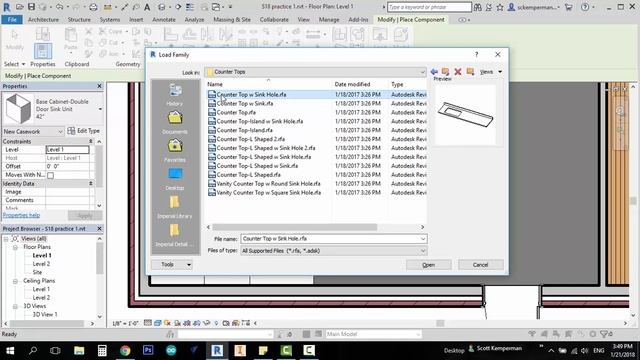Screen dimensions: 640x360
Task: Select Level 2 under Floor Plans
Action: click(x=41, y=264)
